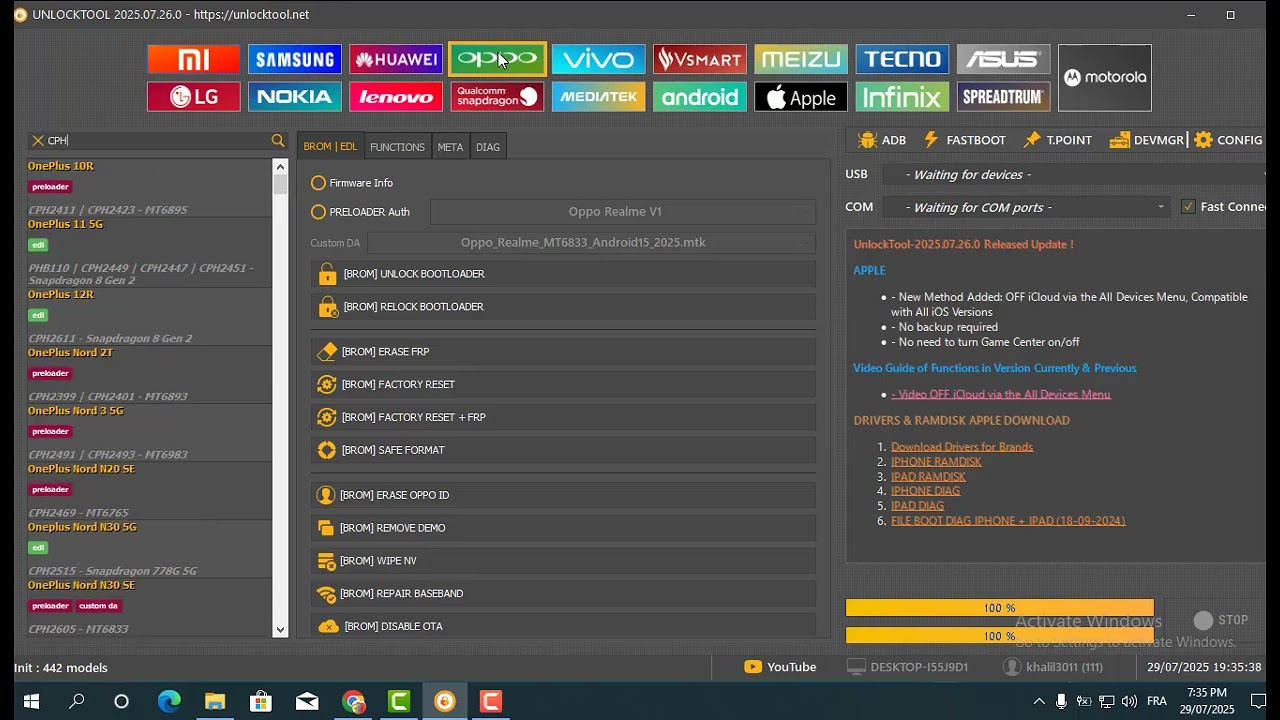Run [BROM] WIPE NV

pyautogui.click(x=563, y=561)
